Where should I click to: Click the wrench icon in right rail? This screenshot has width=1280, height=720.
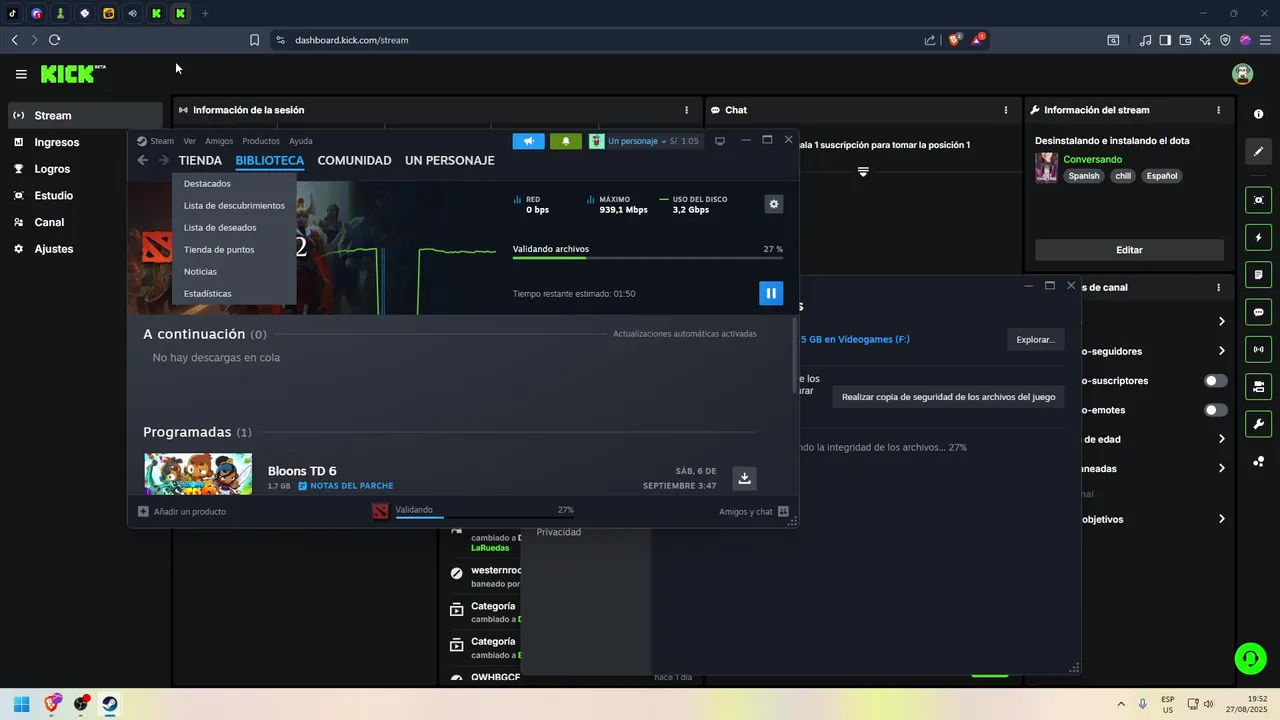pyautogui.click(x=1258, y=423)
